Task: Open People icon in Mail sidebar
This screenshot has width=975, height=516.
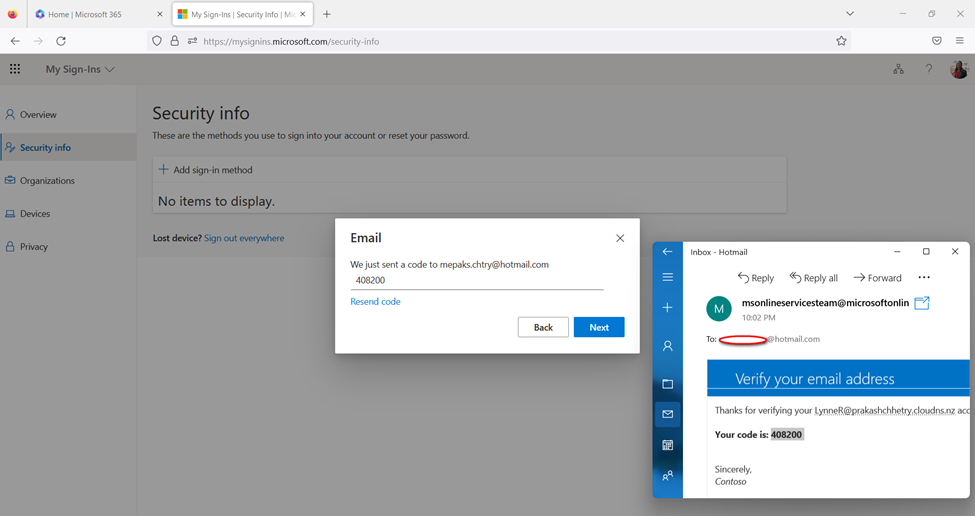Action: (x=667, y=476)
